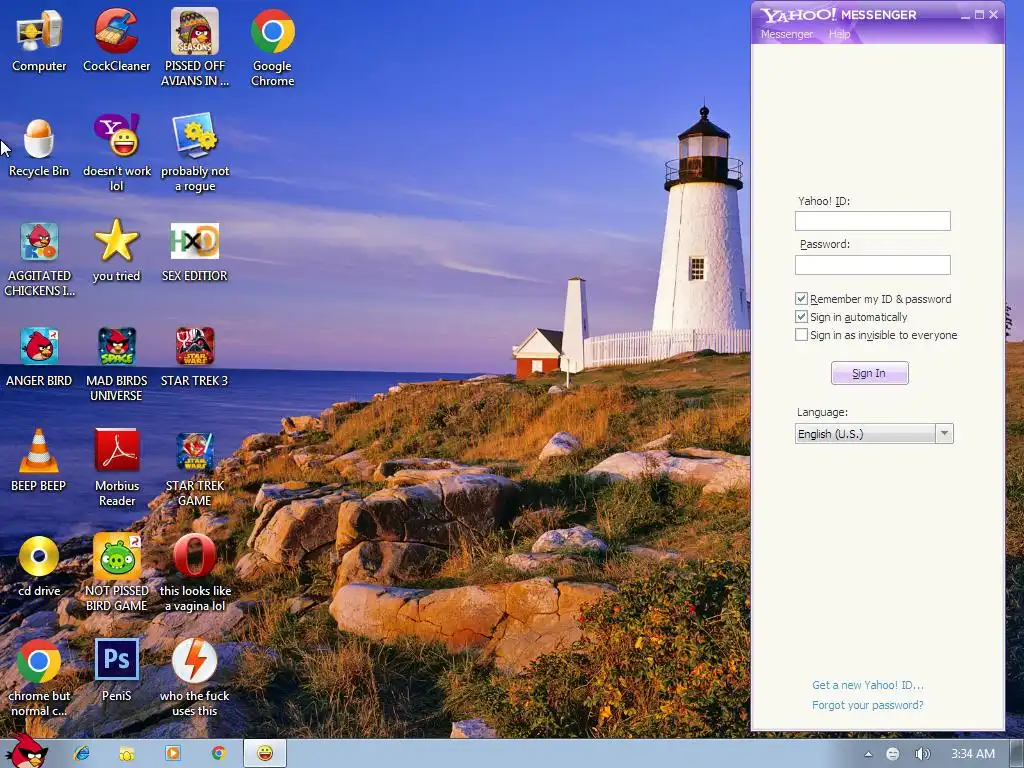The height and width of the screenshot is (768, 1024).
Task: Uncheck Sign in automatically
Action: (x=801, y=317)
